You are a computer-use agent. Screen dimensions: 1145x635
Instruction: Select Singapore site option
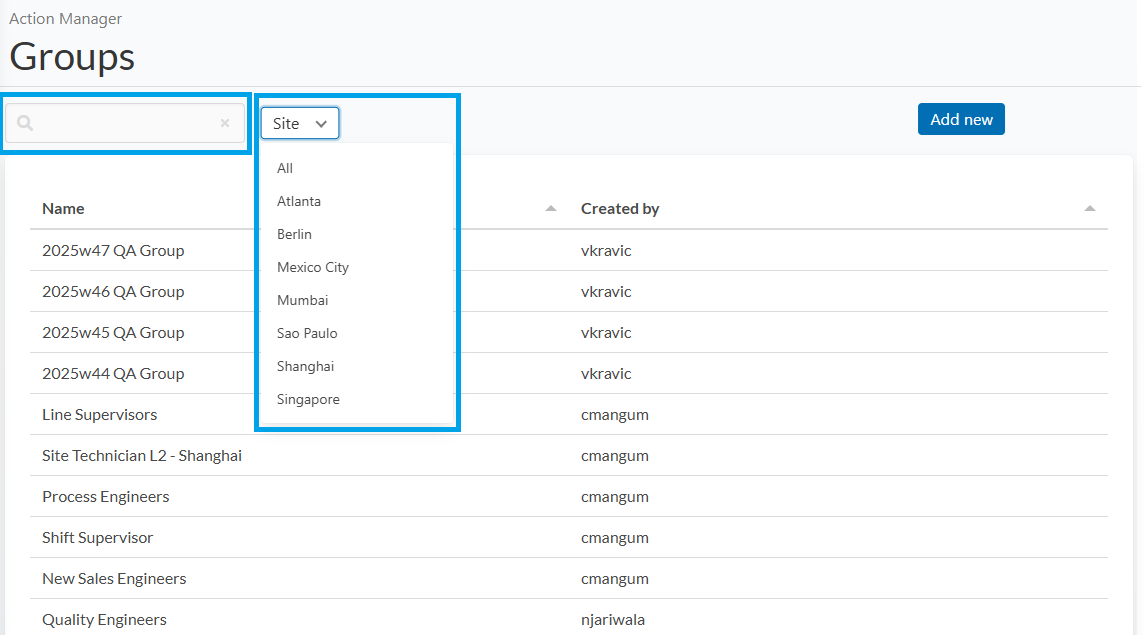[x=308, y=399]
